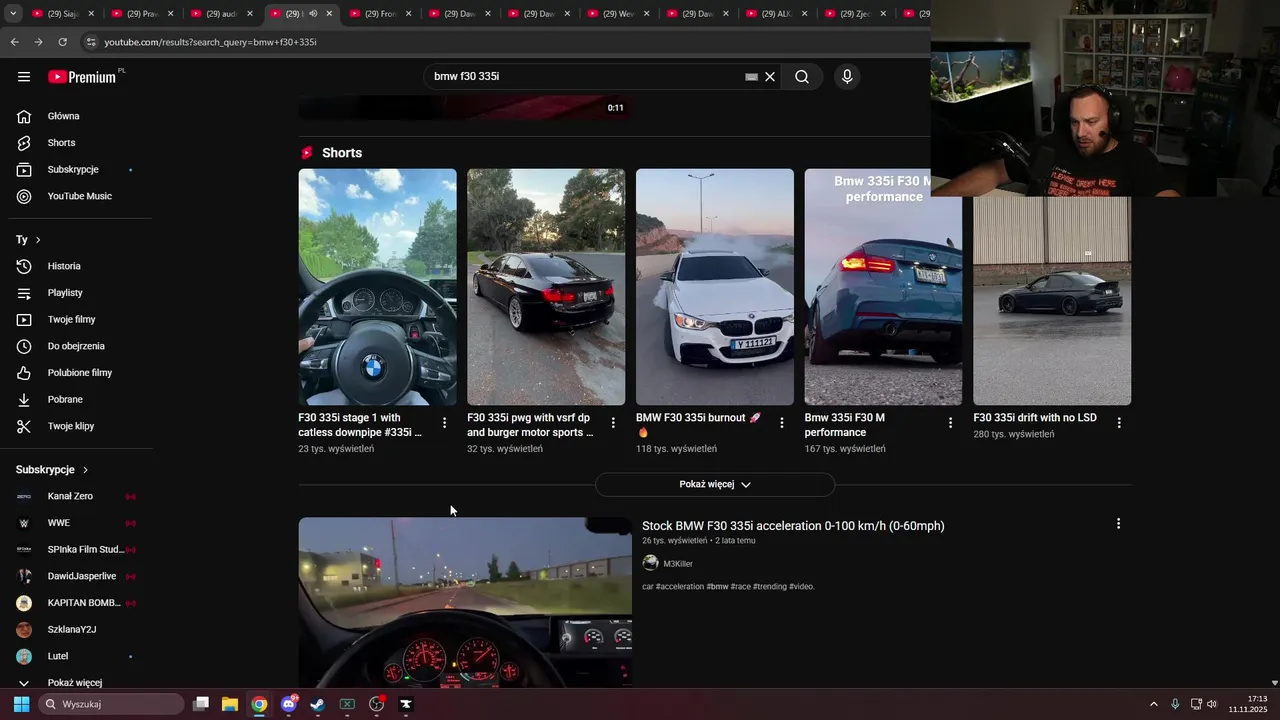1280x720 pixels.
Task: Open options for F30 335i stage 1 short
Action: [444, 423]
